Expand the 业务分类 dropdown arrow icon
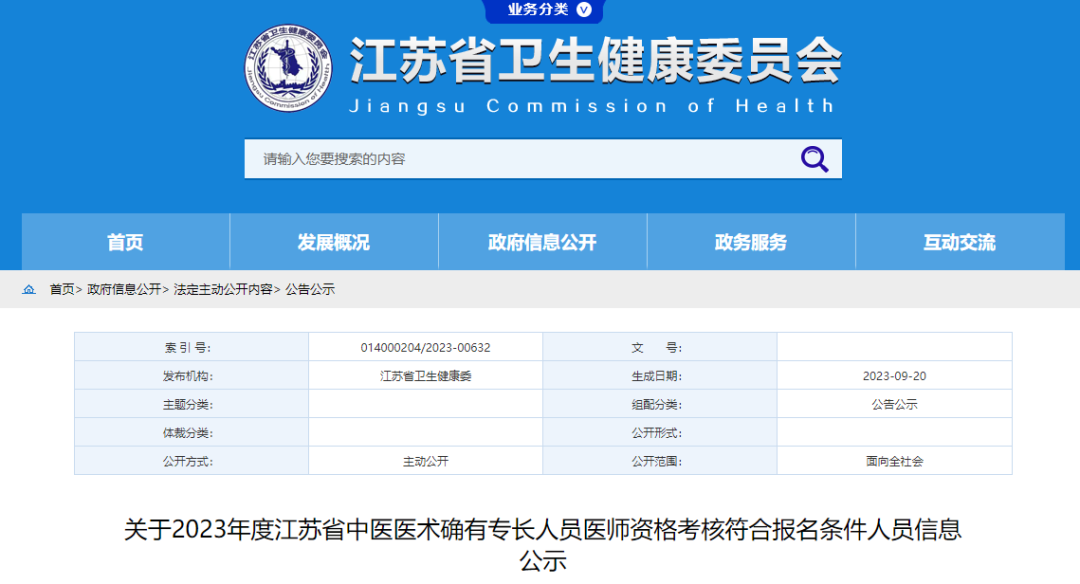1080x584 pixels. [584, 10]
